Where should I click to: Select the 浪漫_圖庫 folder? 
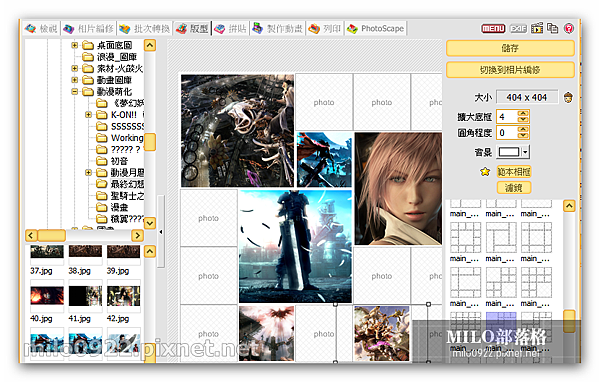pyautogui.click(x=116, y=57)
